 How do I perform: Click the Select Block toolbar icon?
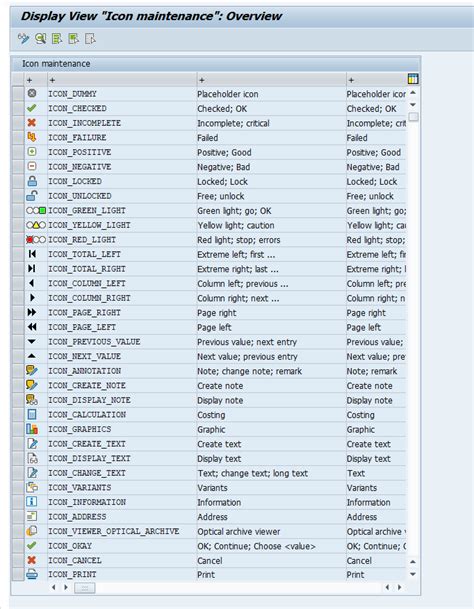click(x=73, y=38)
